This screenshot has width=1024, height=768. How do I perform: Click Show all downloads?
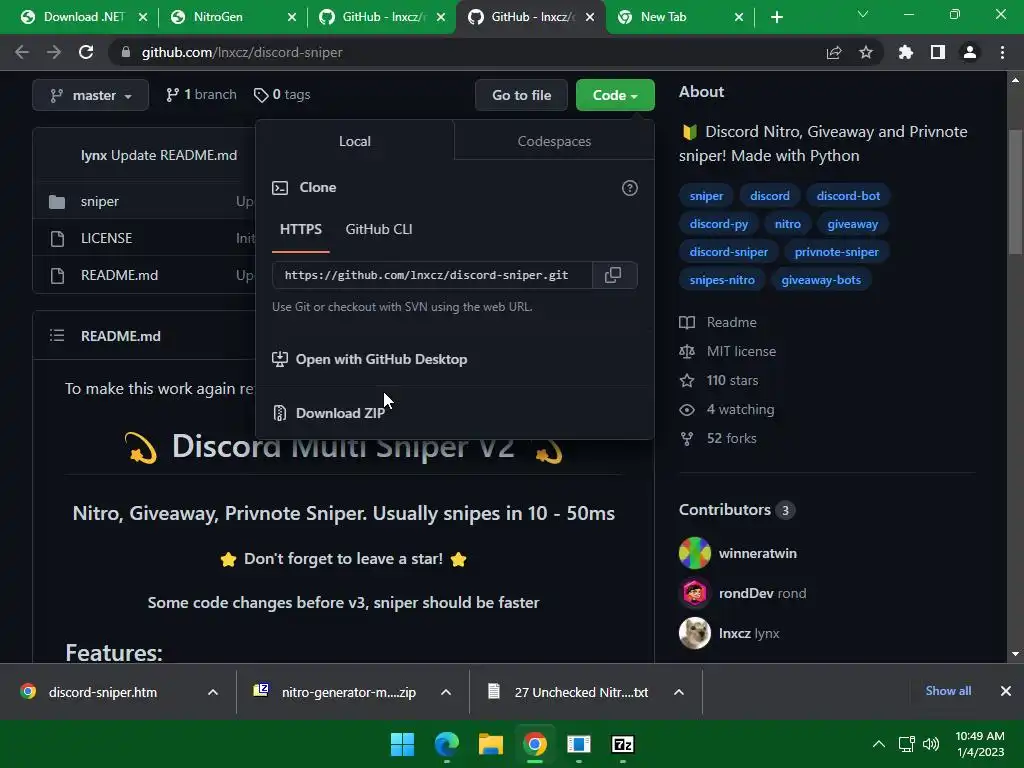(948, 691)
